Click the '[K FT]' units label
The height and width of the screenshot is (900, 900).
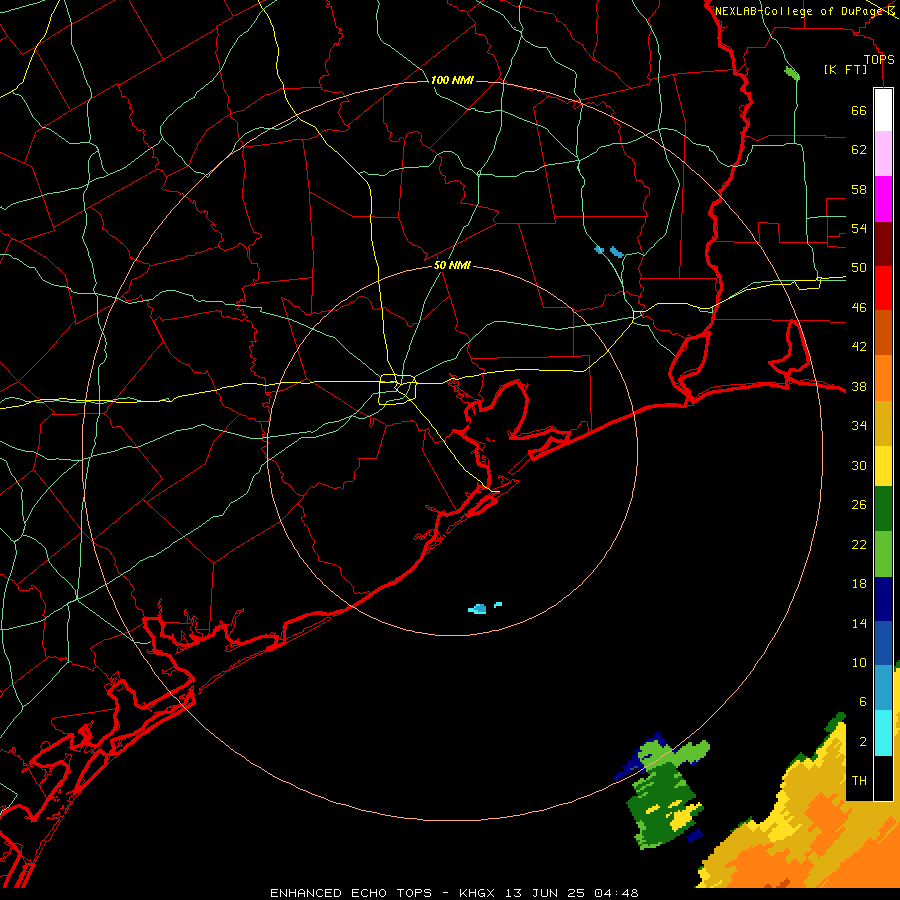pyautogui.click(x=845, y=69)
